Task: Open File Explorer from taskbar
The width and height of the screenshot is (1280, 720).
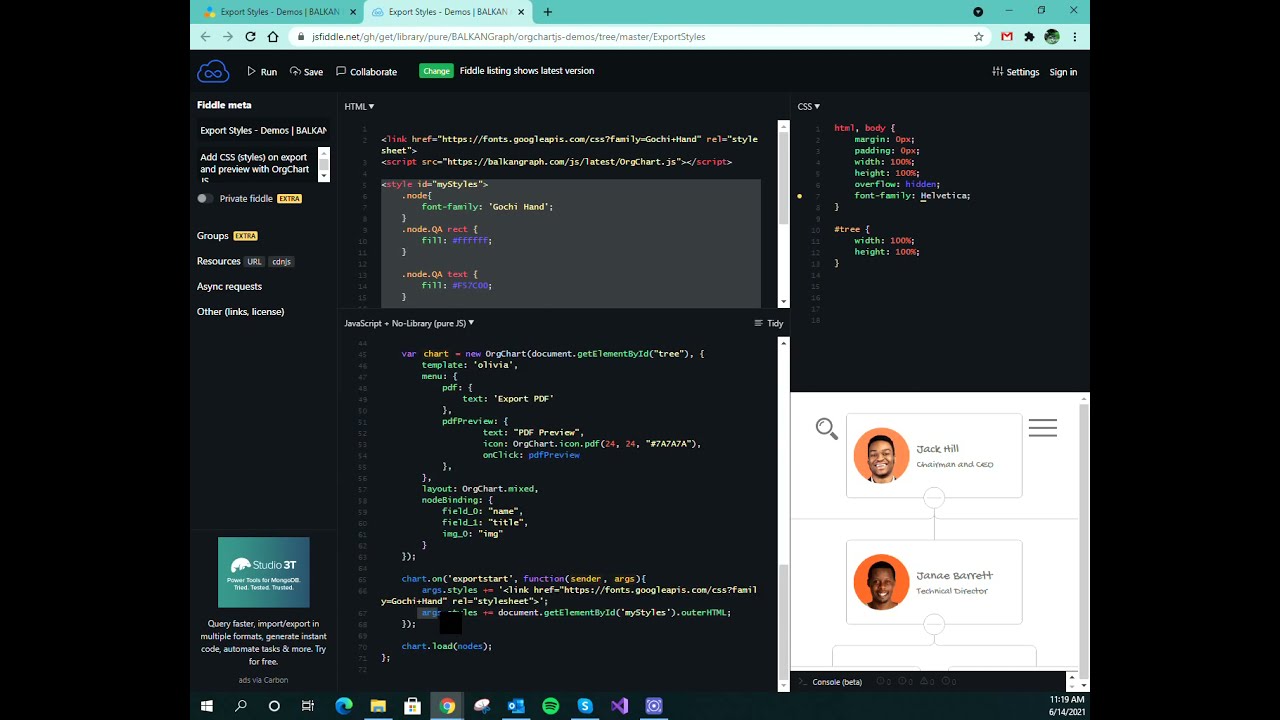Action: [378, 706]
